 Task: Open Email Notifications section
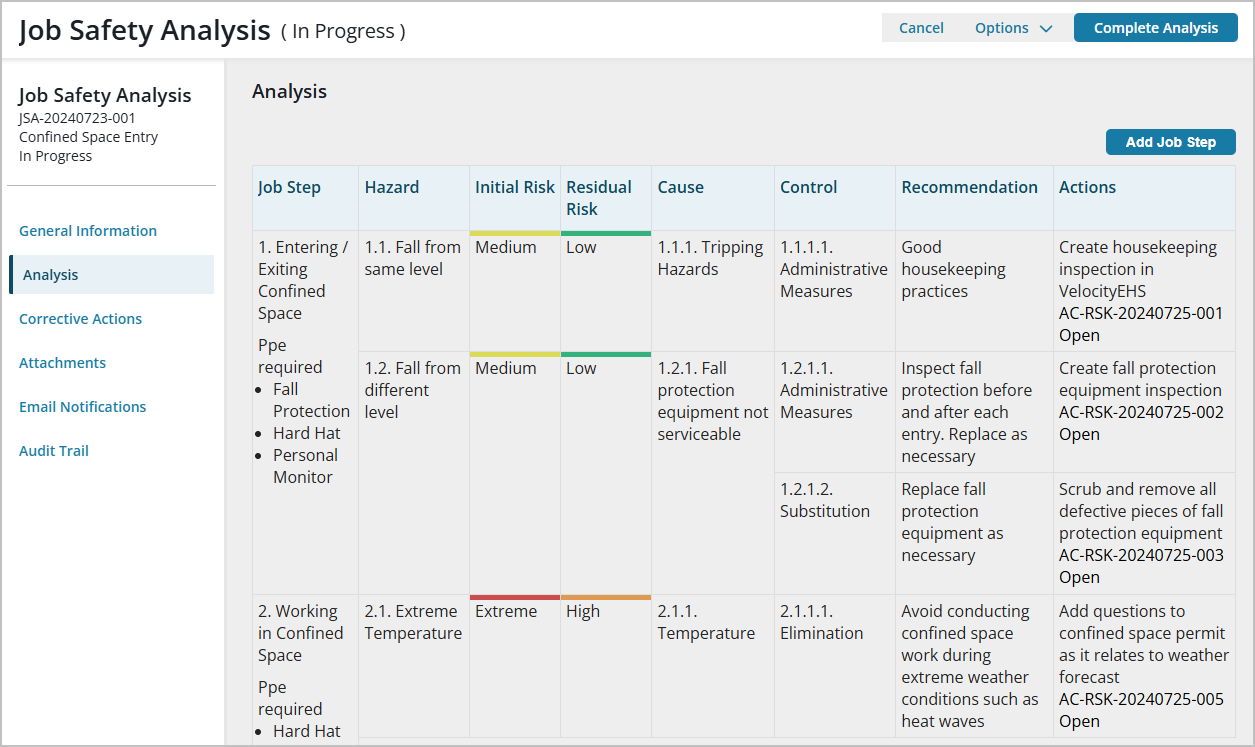click(x=82, y=407)
